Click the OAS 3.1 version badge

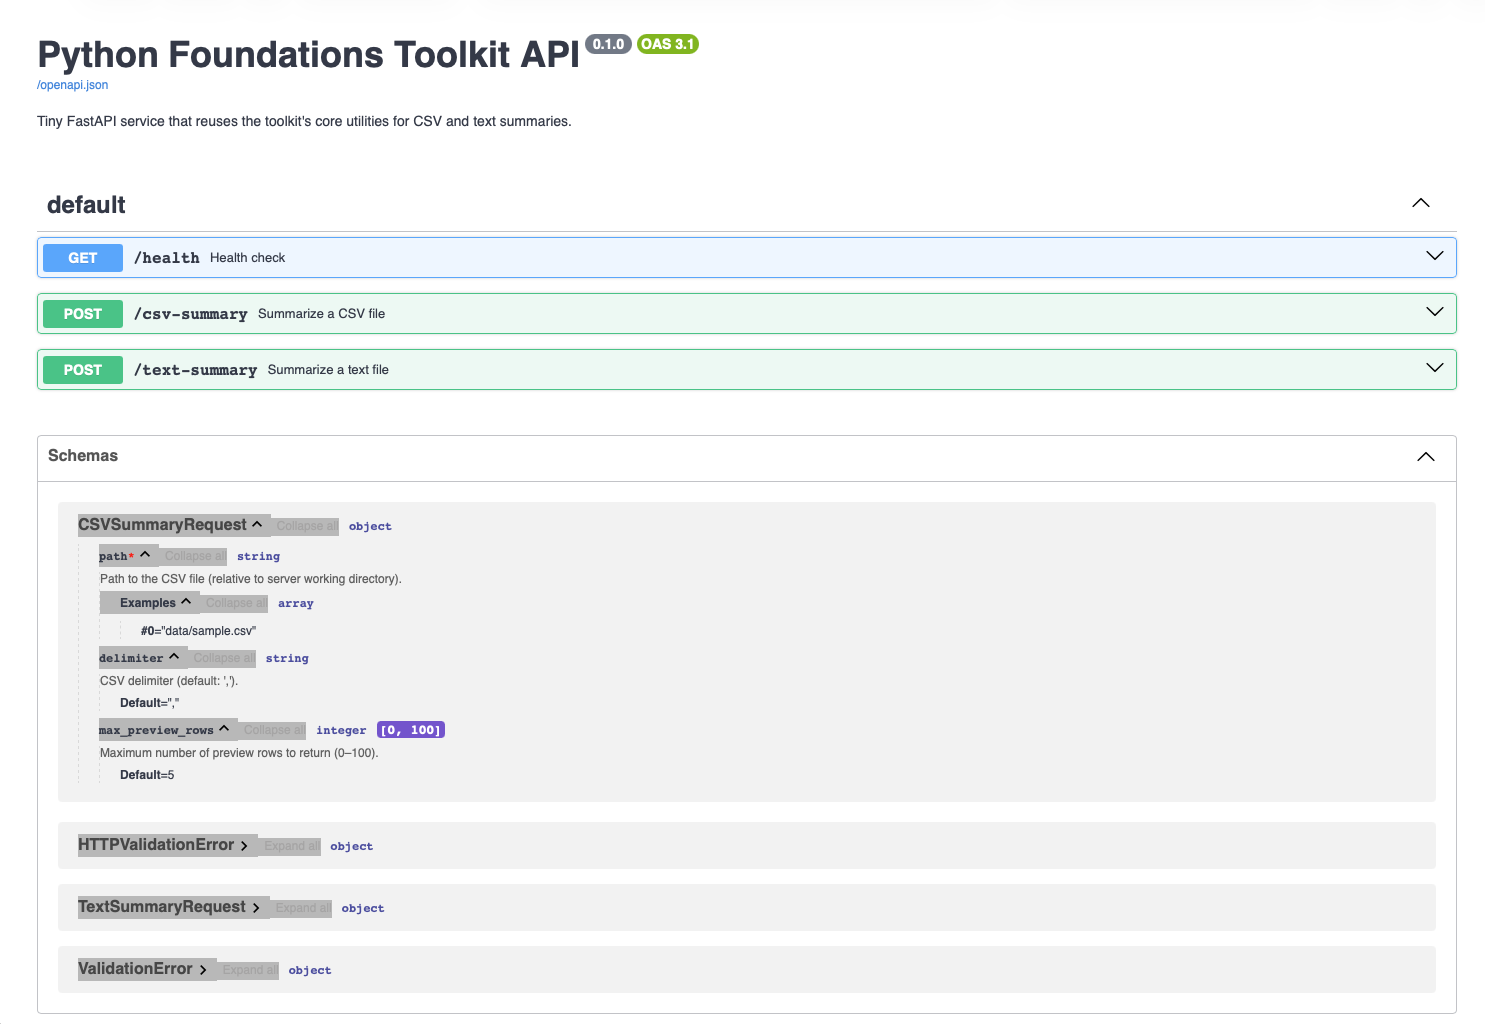tap(667, 44)
